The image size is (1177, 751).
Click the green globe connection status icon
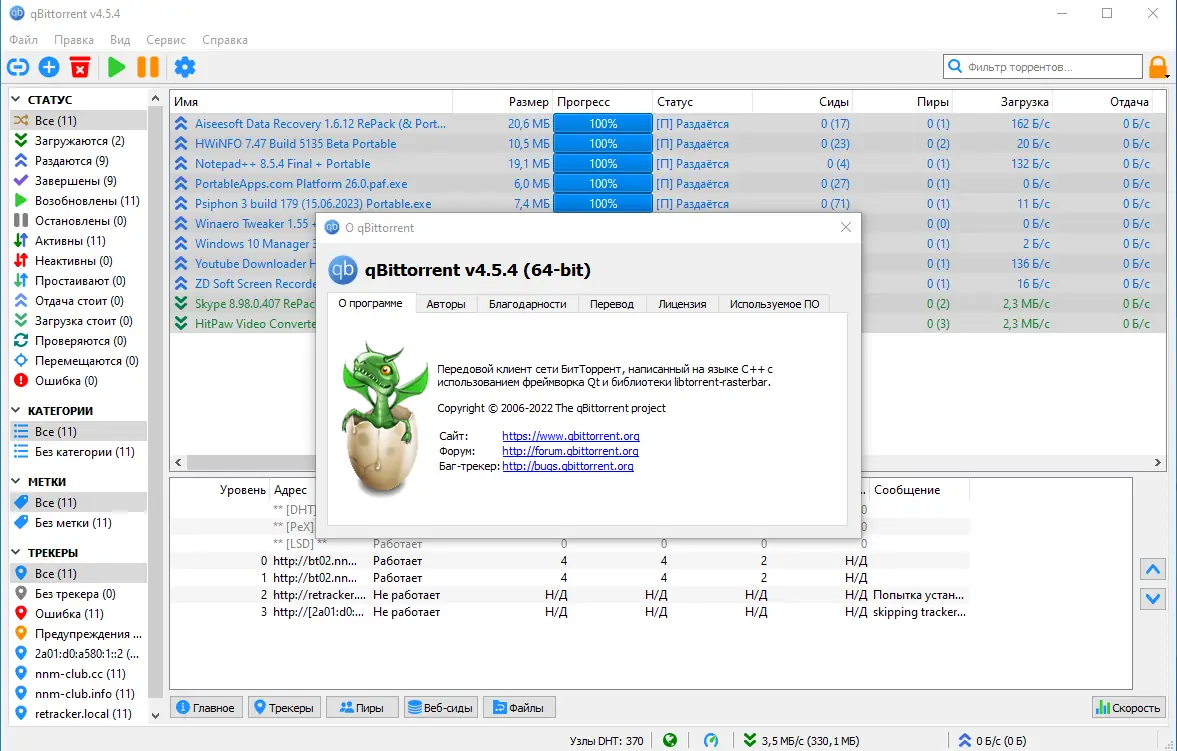[670, 740]
